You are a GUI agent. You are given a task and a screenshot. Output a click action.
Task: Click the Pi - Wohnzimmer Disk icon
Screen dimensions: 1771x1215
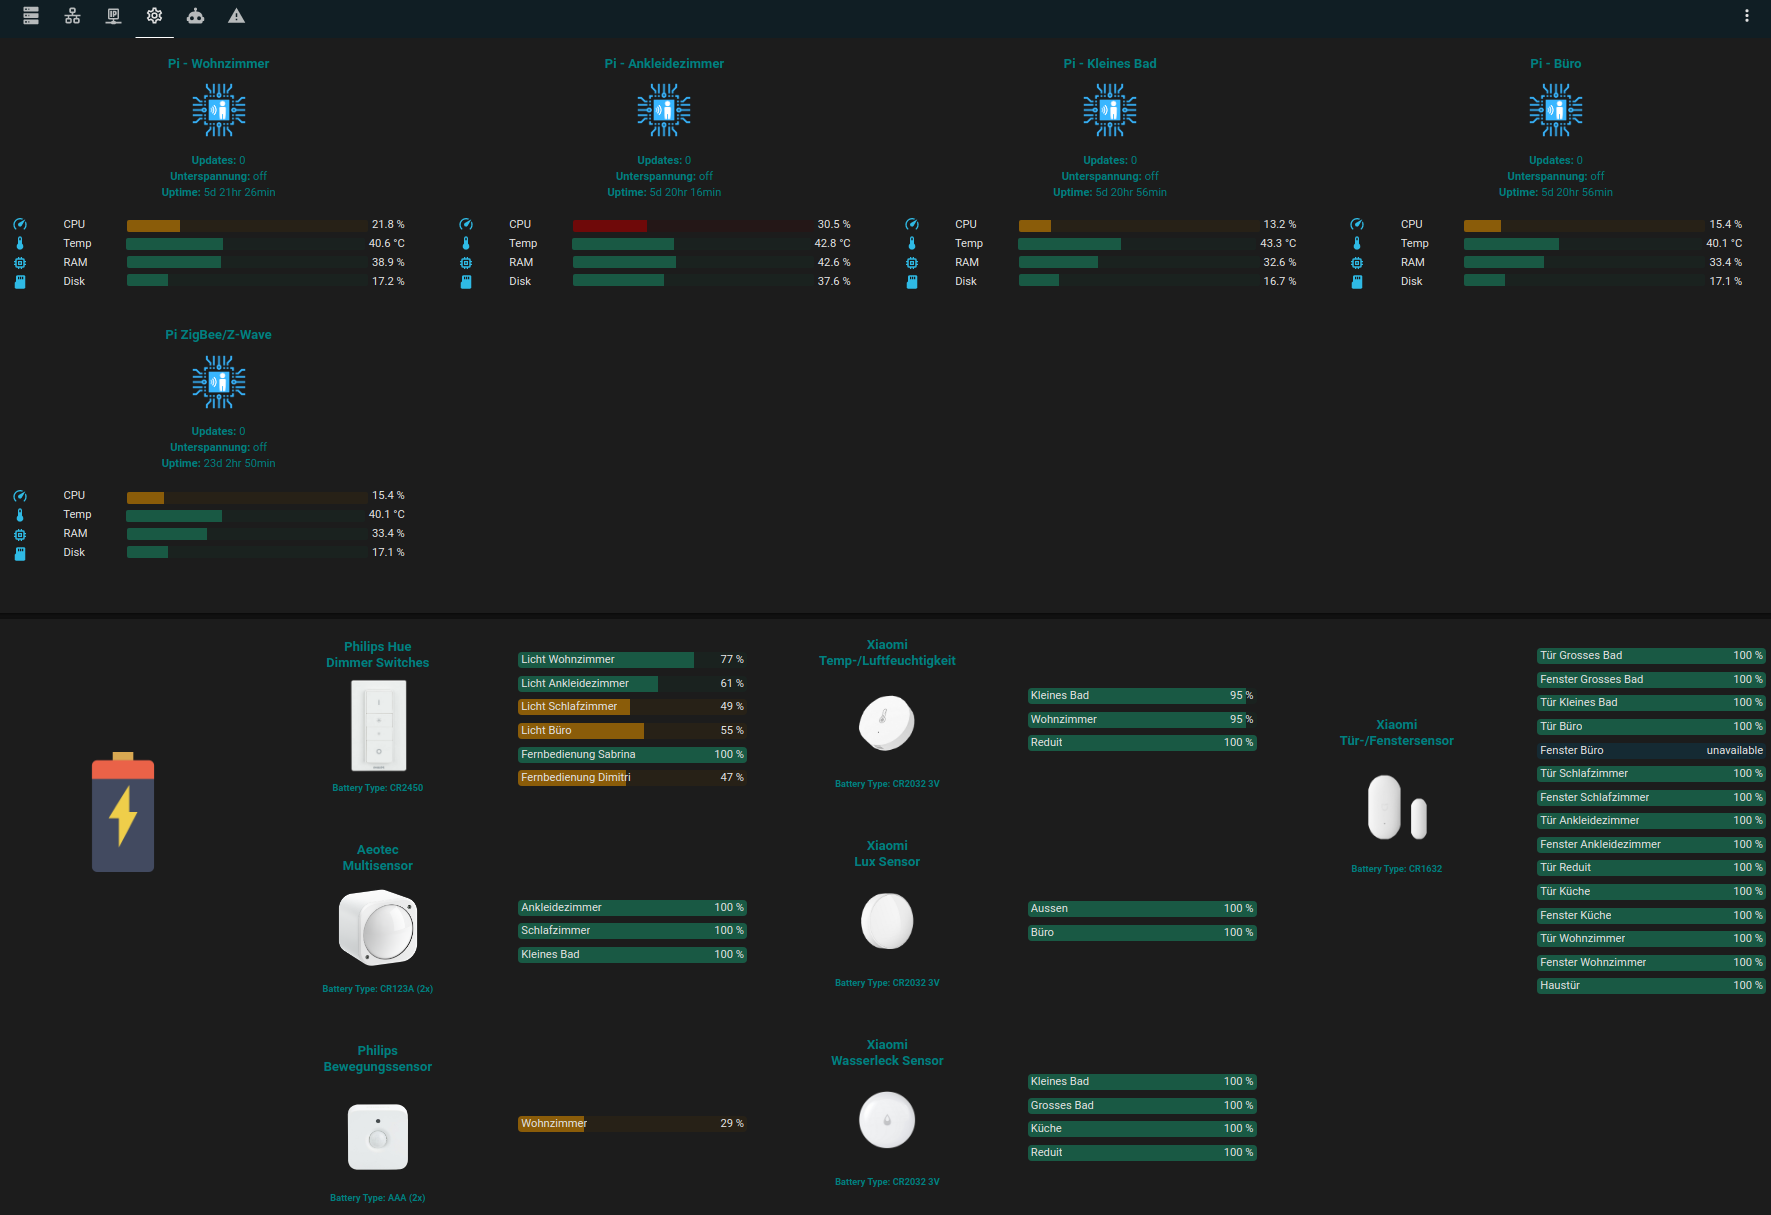tap(20, 282)
